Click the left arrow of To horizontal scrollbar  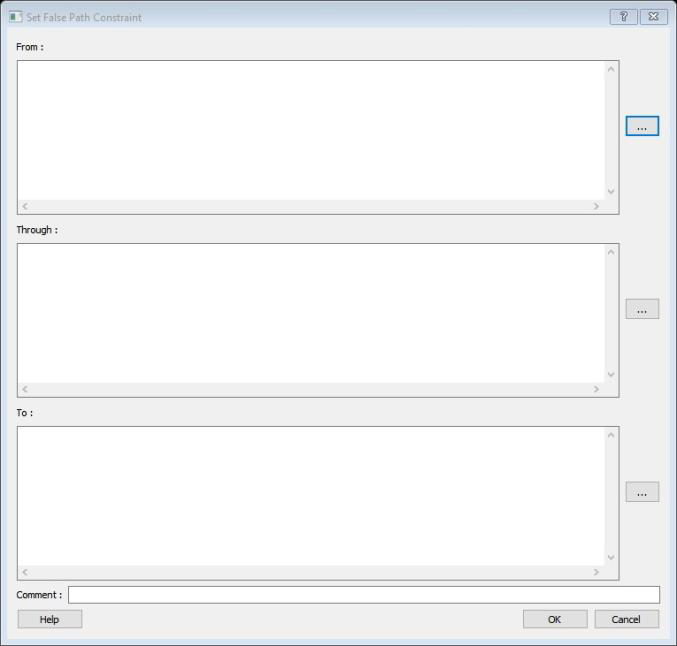25,573
